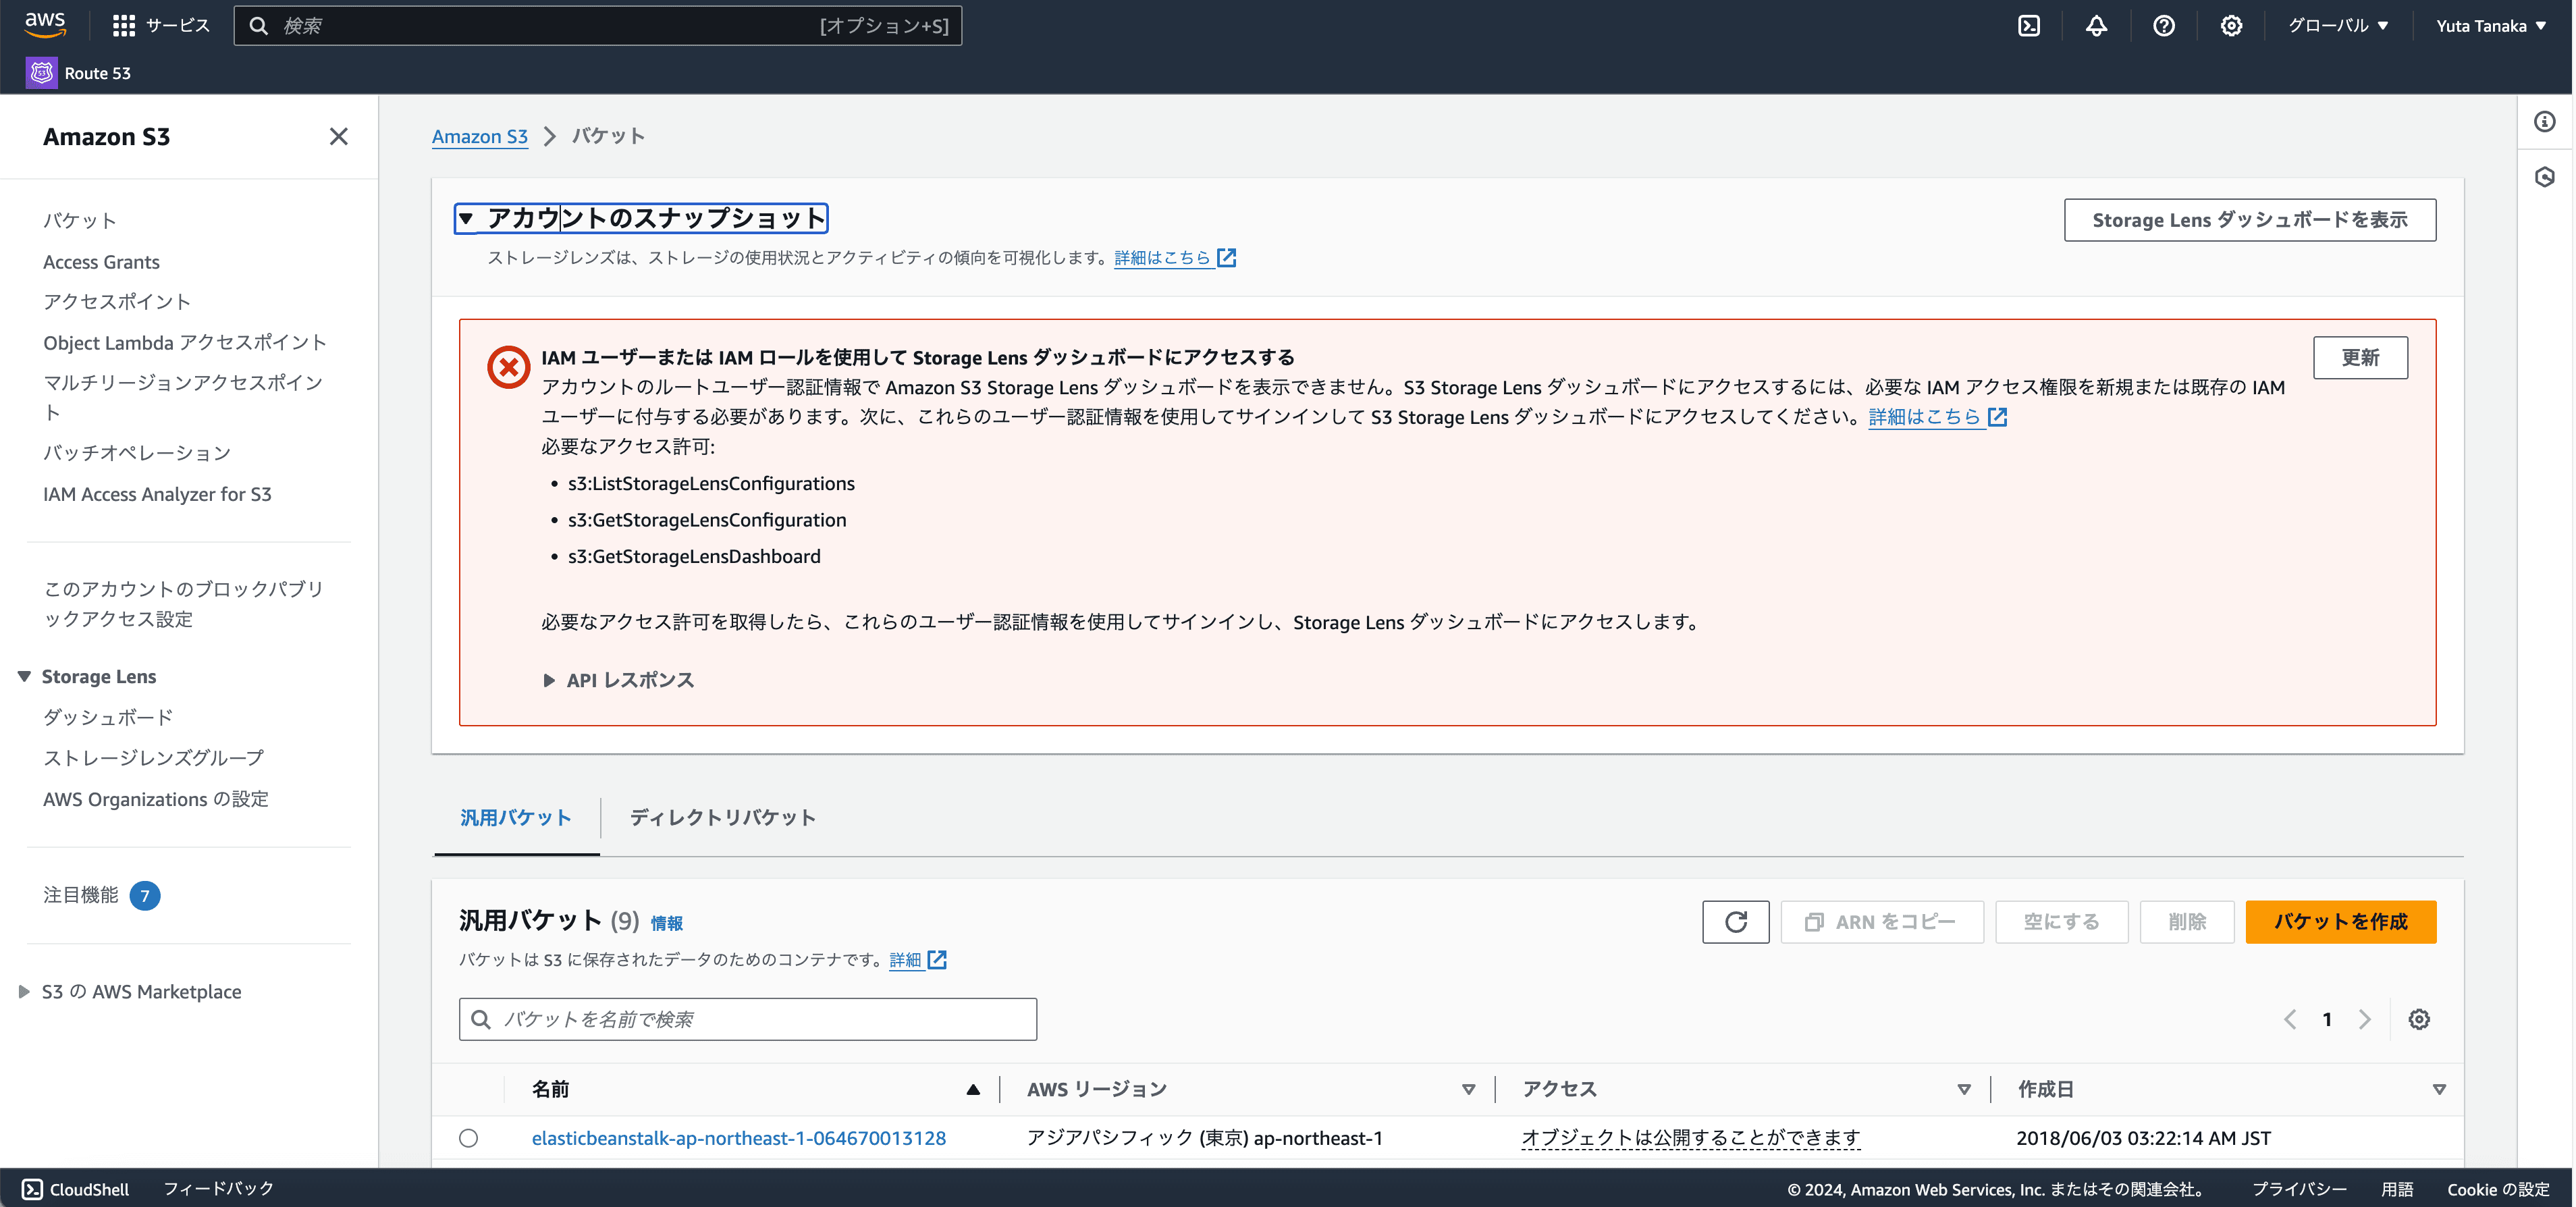Click the 削除 button
This screenshot has height=1207, width=2576.
pos(2187,921)
